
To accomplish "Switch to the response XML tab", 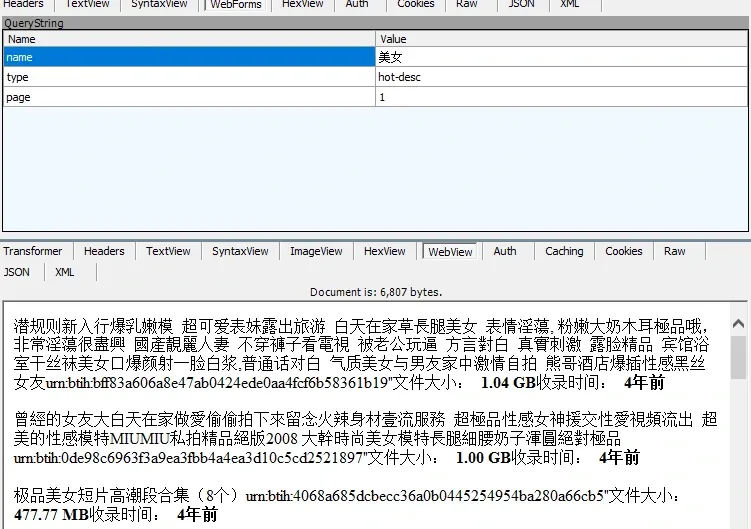I will tap(65, 272).
